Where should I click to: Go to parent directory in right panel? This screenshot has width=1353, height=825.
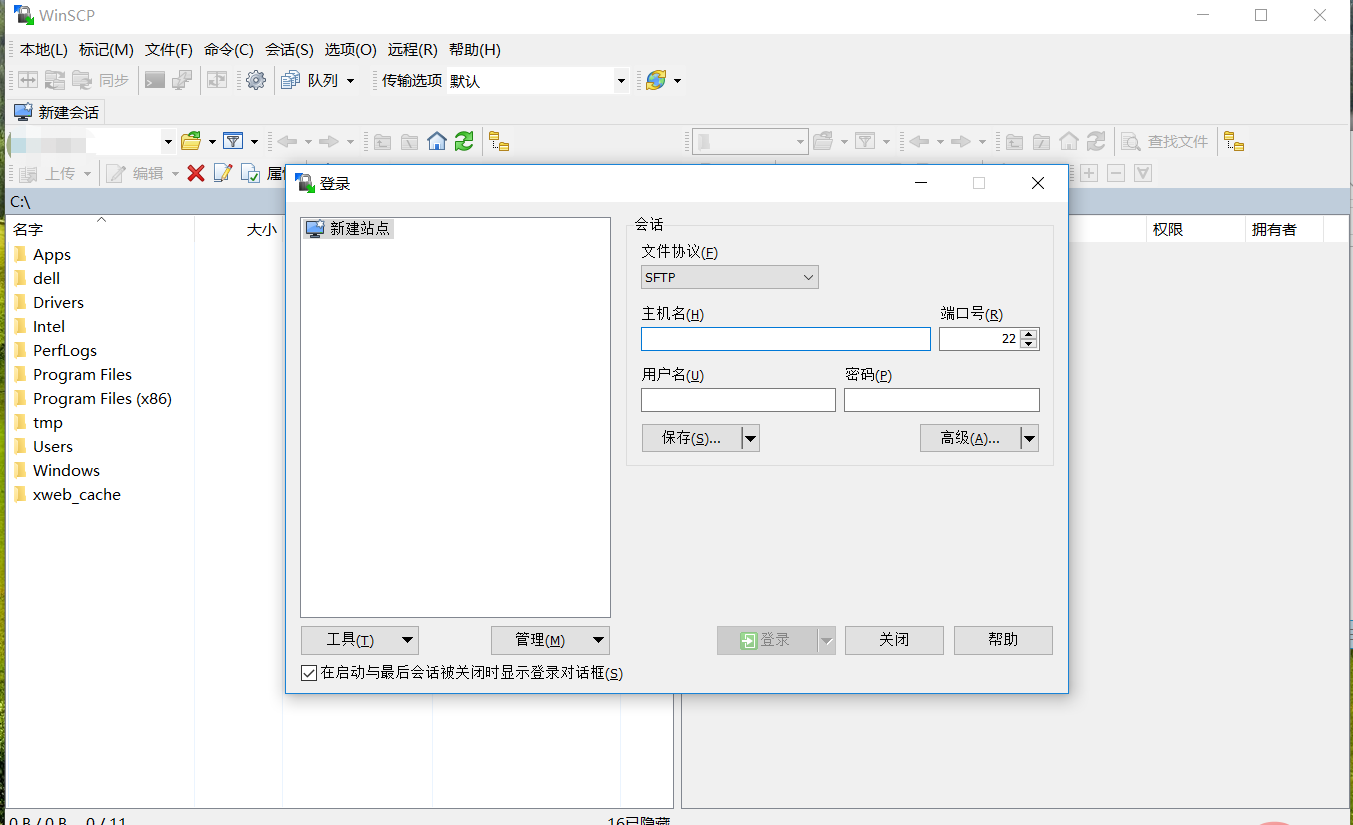coord(1014,142)
